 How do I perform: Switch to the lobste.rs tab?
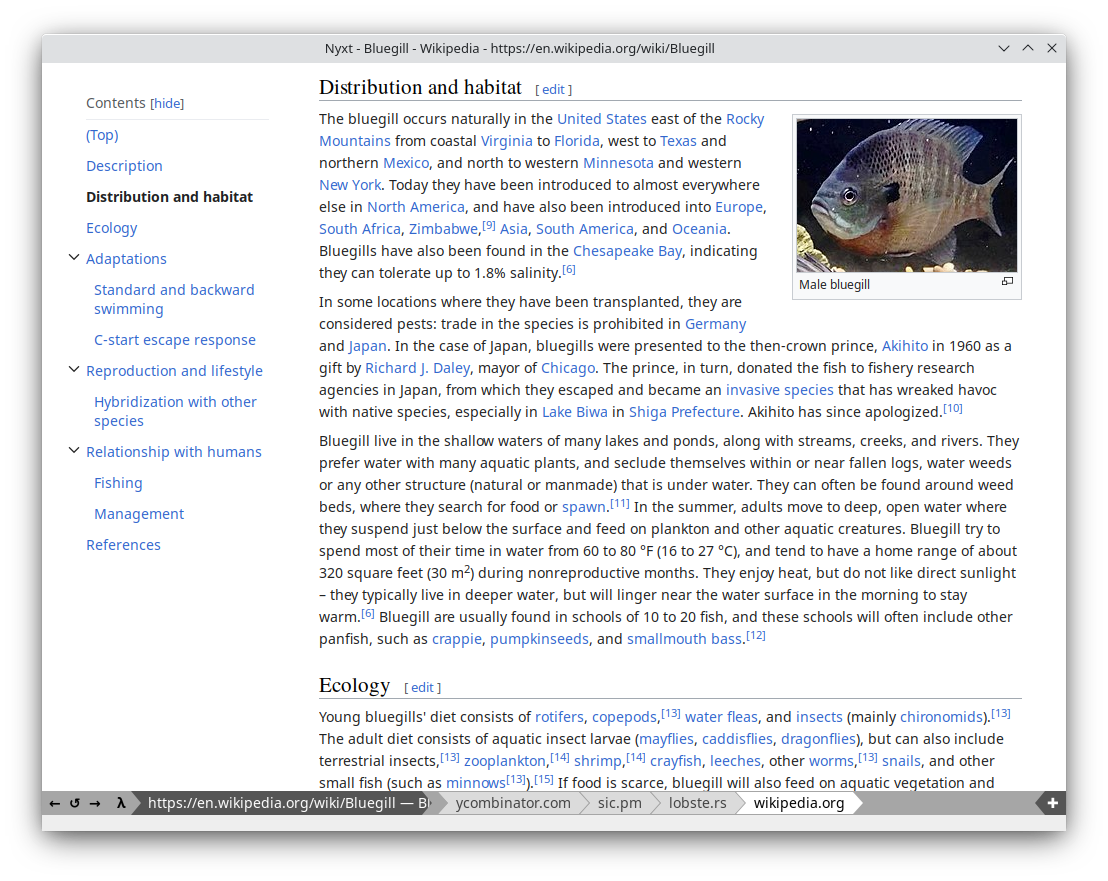coord(697,803)
